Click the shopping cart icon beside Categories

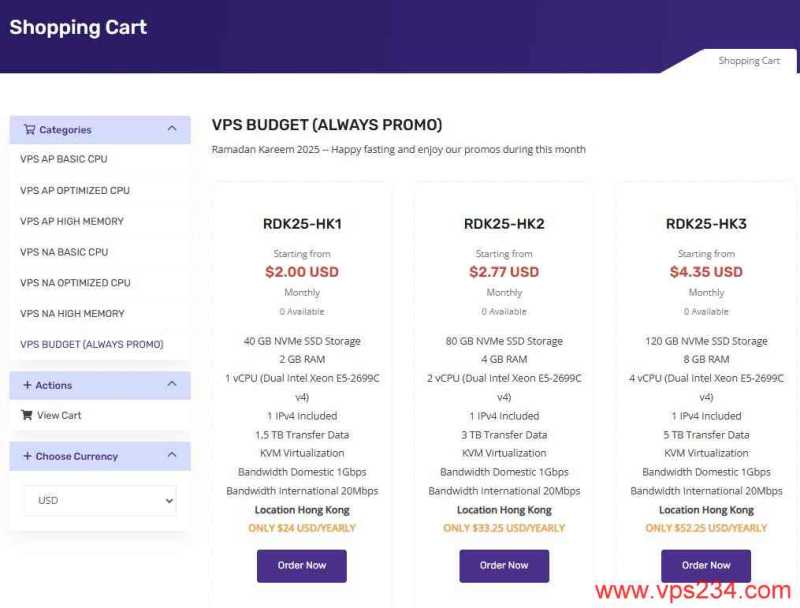pyautogui.click(x=29, y=130)
